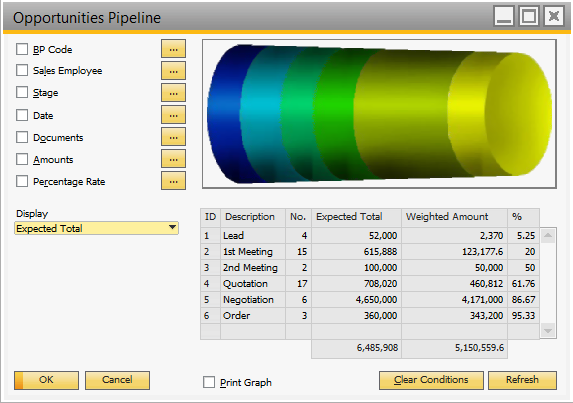Select the Negotiation row in the table
573x403 pixels.
point(370,300)
